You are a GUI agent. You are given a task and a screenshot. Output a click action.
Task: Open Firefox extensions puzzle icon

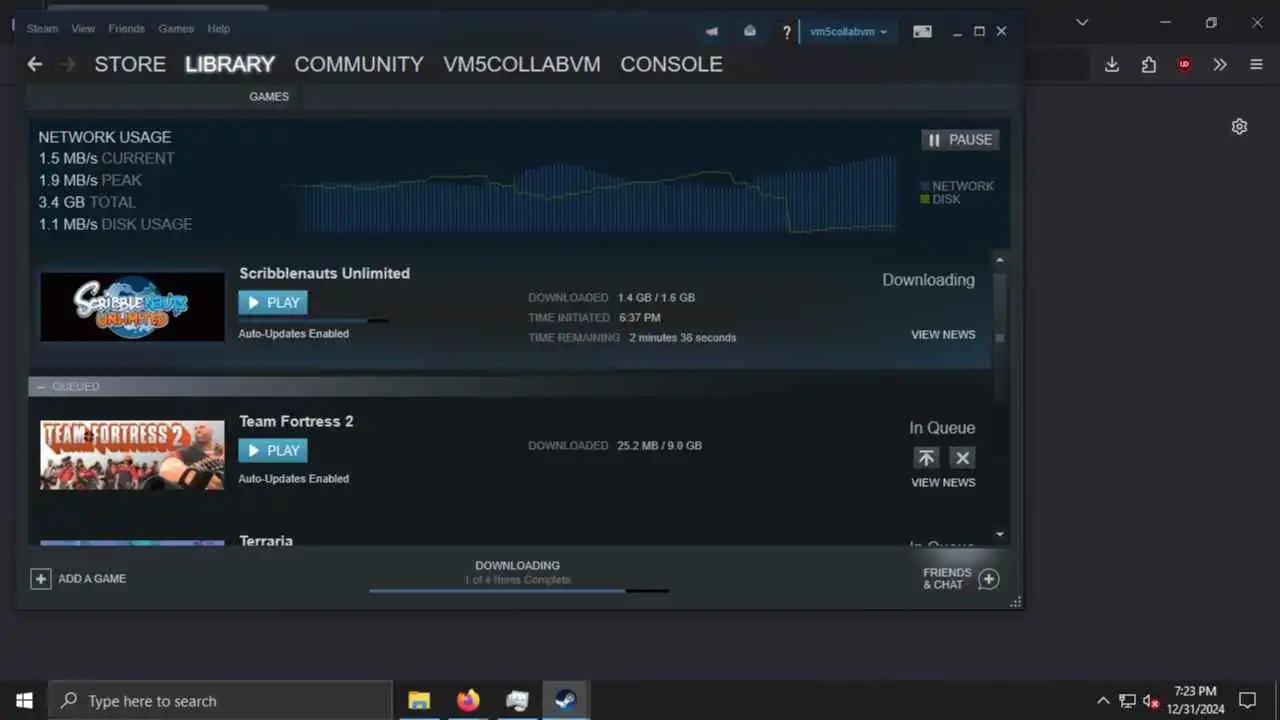1148,64
